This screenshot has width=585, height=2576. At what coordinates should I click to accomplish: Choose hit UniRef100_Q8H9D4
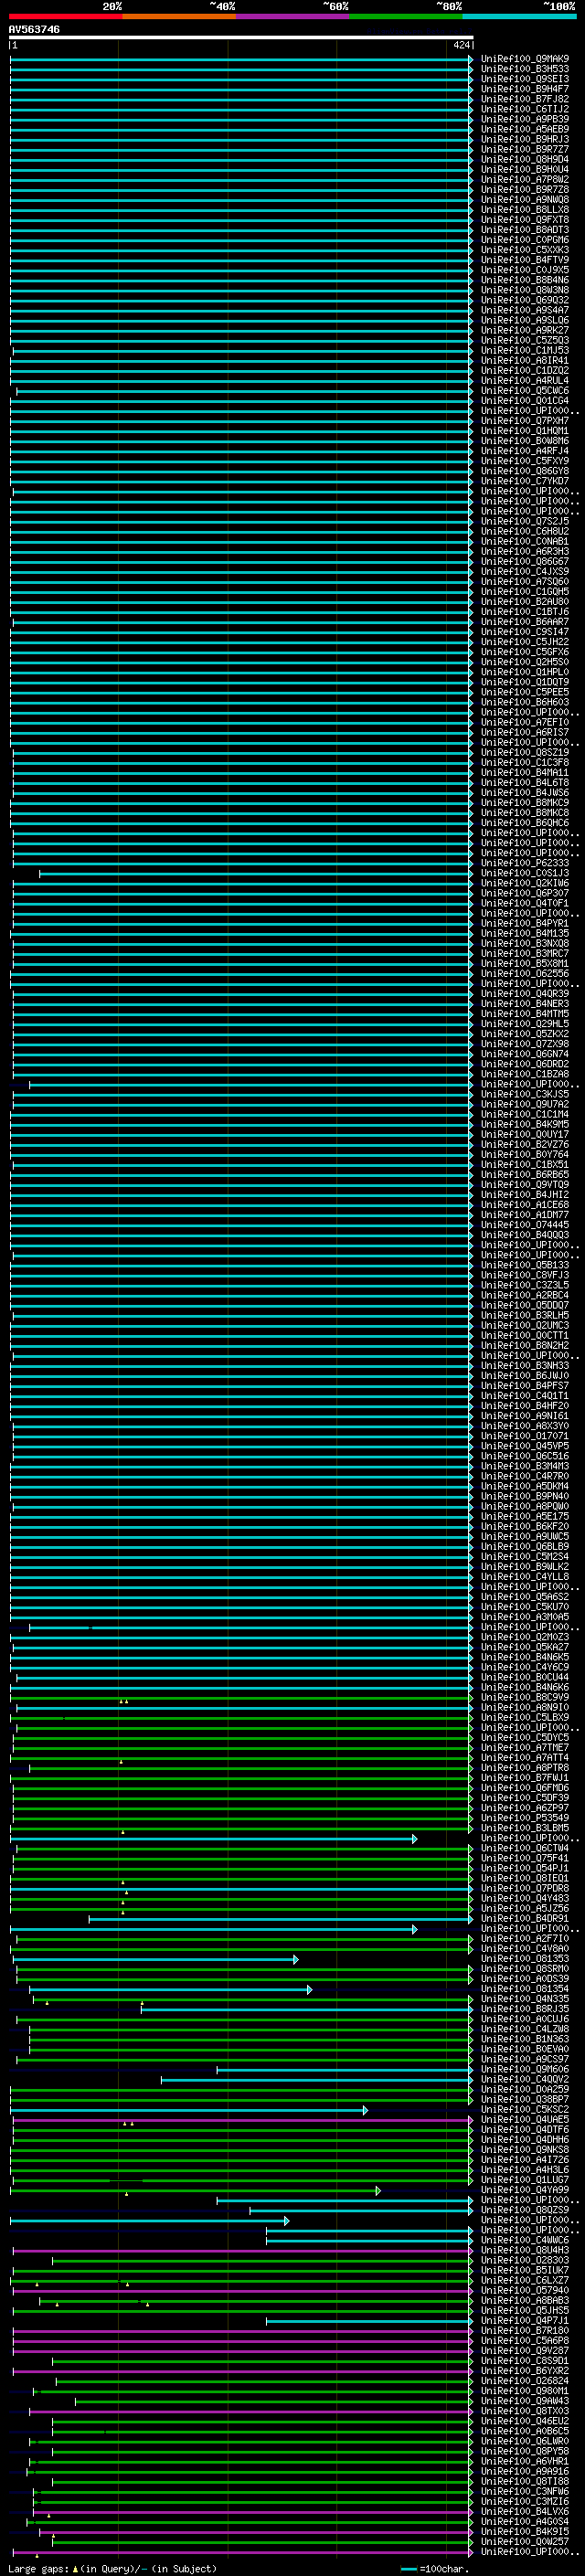(524, 159)
